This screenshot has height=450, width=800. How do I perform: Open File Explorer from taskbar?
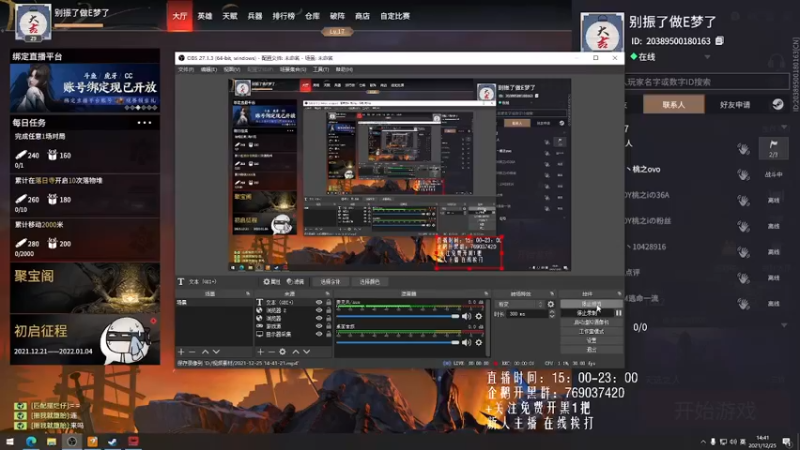coord(52,441)
